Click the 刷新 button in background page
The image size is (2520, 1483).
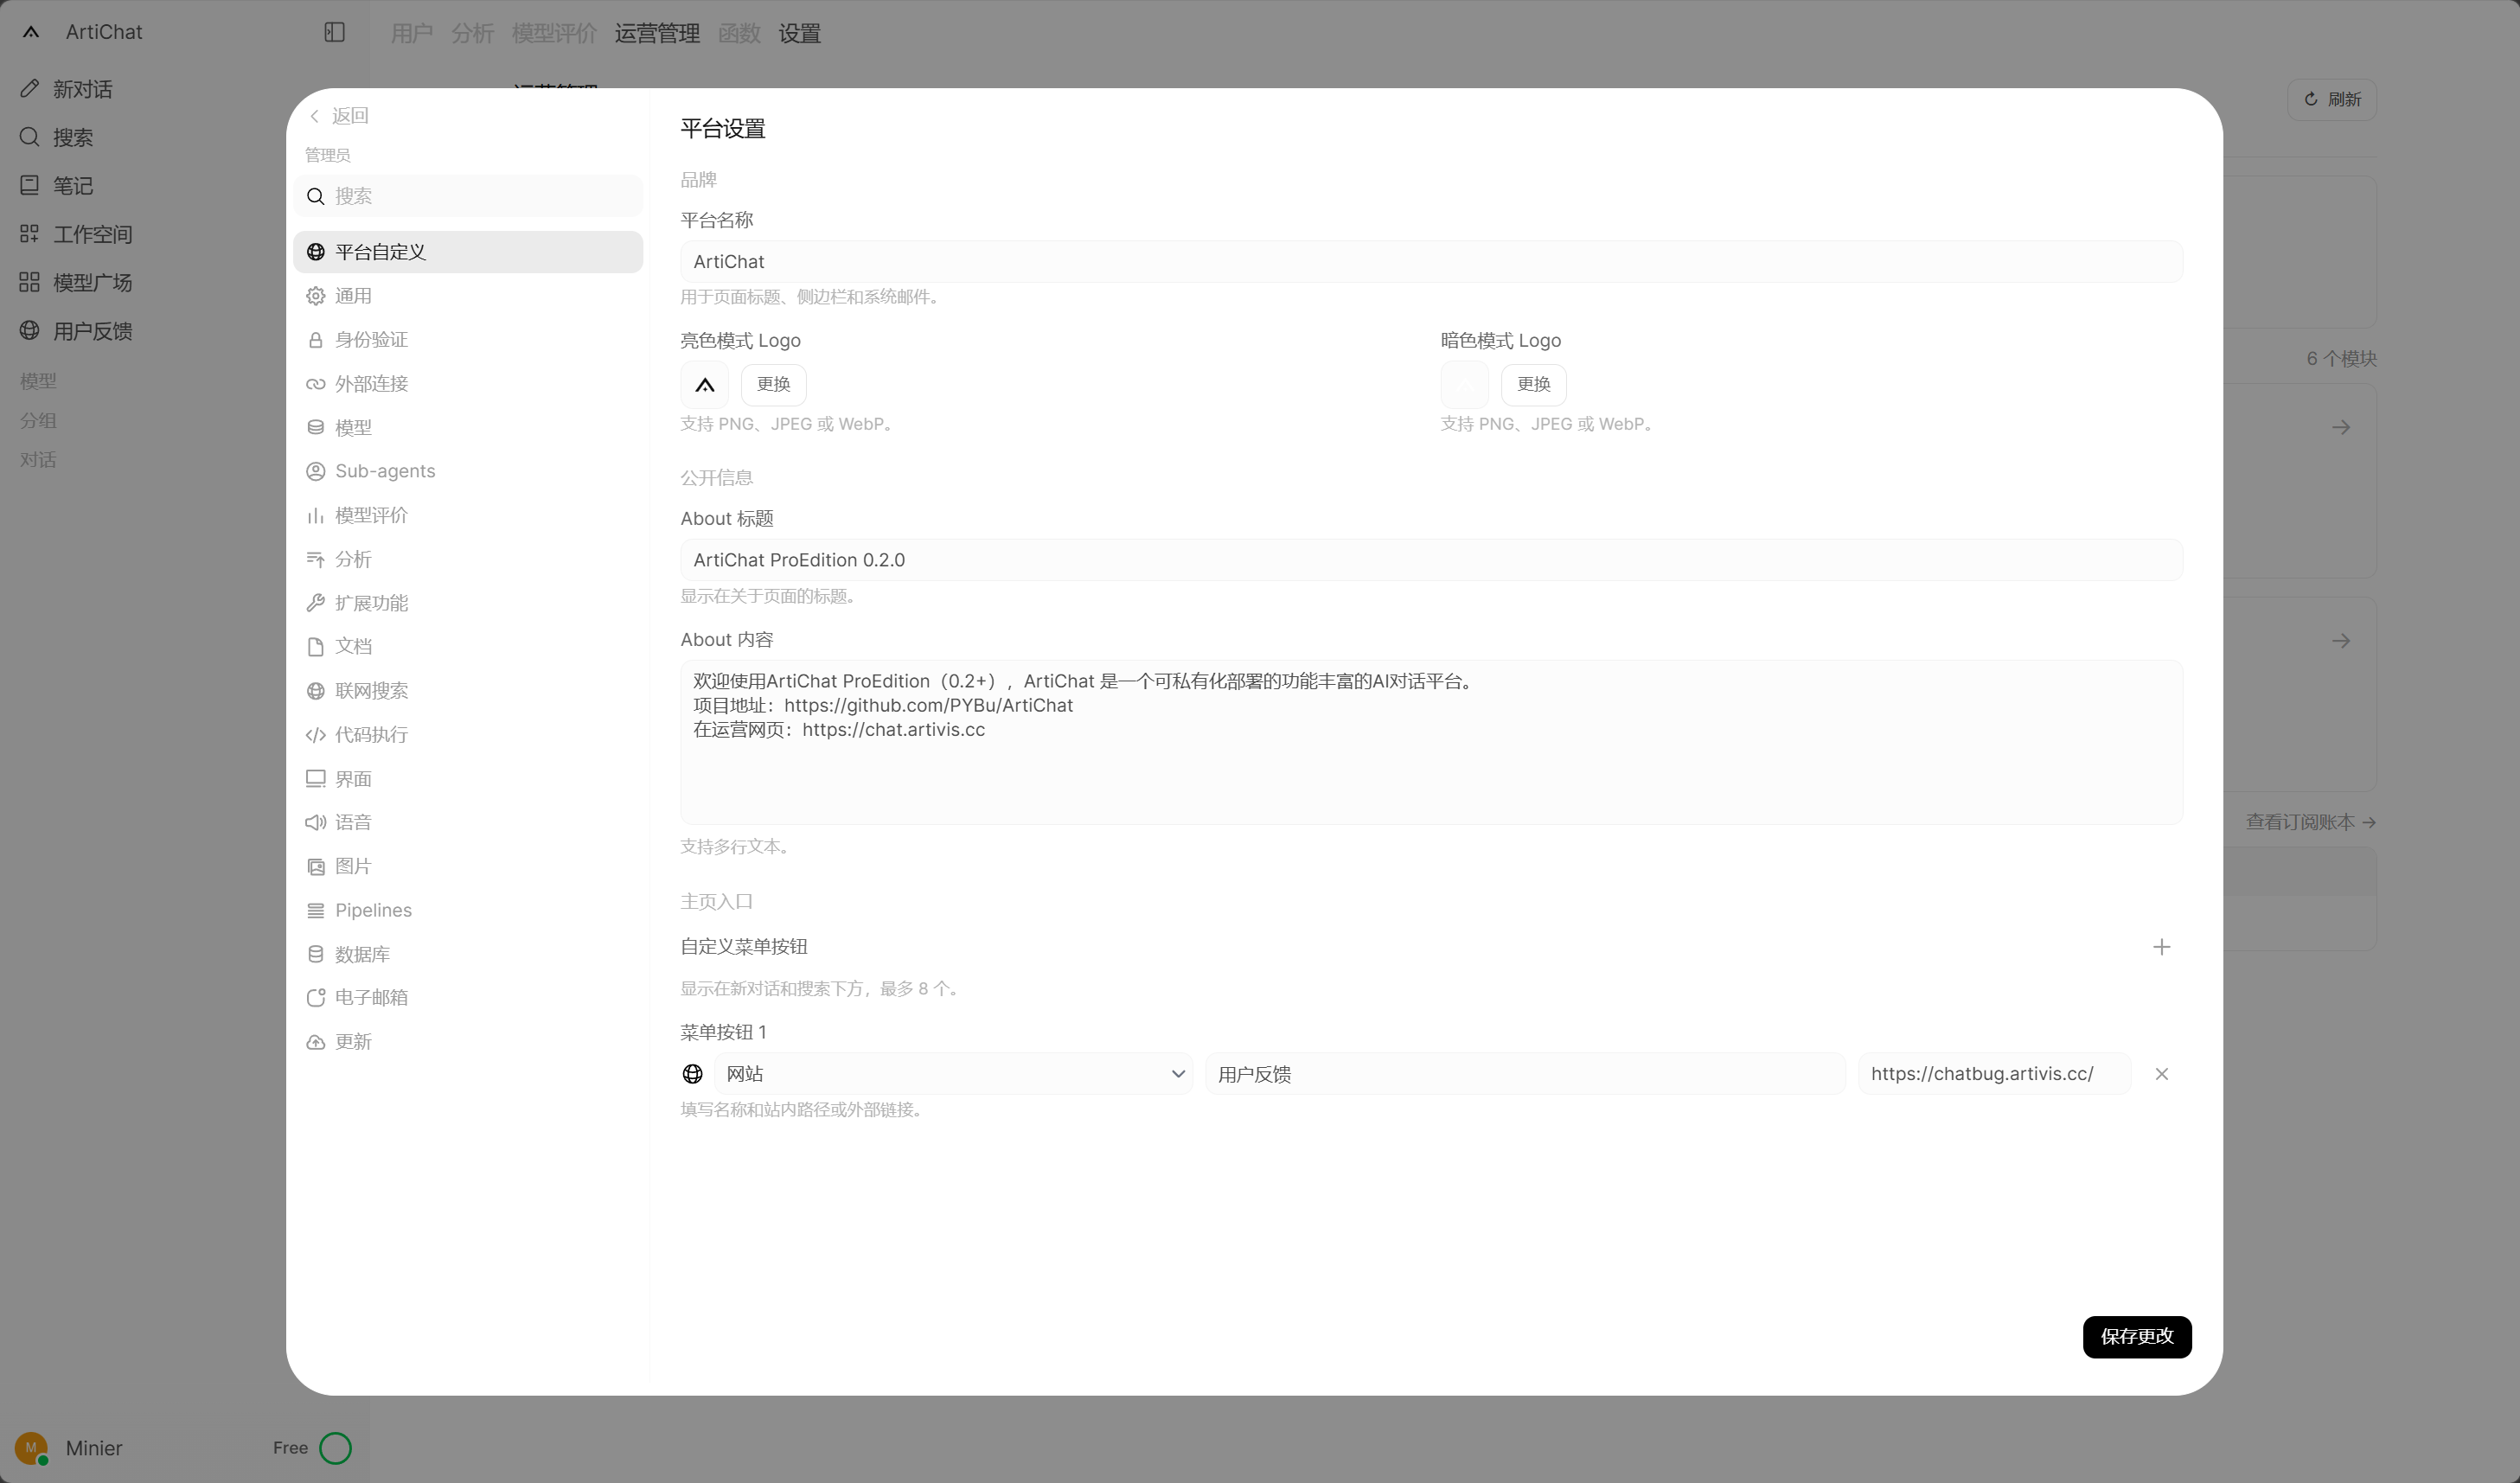point(2332,100)
